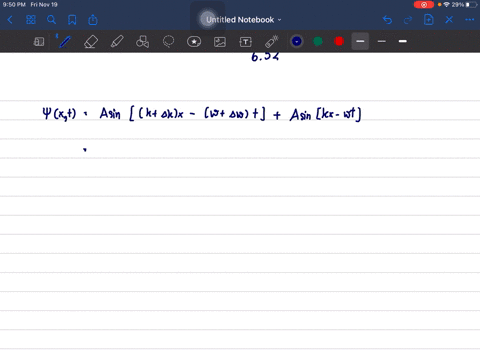Tap the 9:50 PM clock
The height and width of the screenshot is (360, 480).
tap(14, 5)
